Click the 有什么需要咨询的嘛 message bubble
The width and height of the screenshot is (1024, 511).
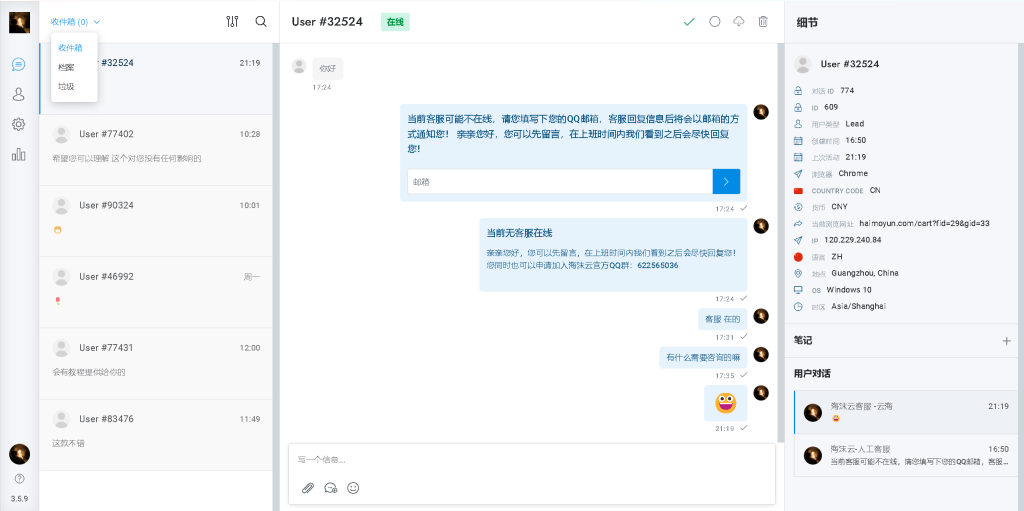(x=703, y=357)
